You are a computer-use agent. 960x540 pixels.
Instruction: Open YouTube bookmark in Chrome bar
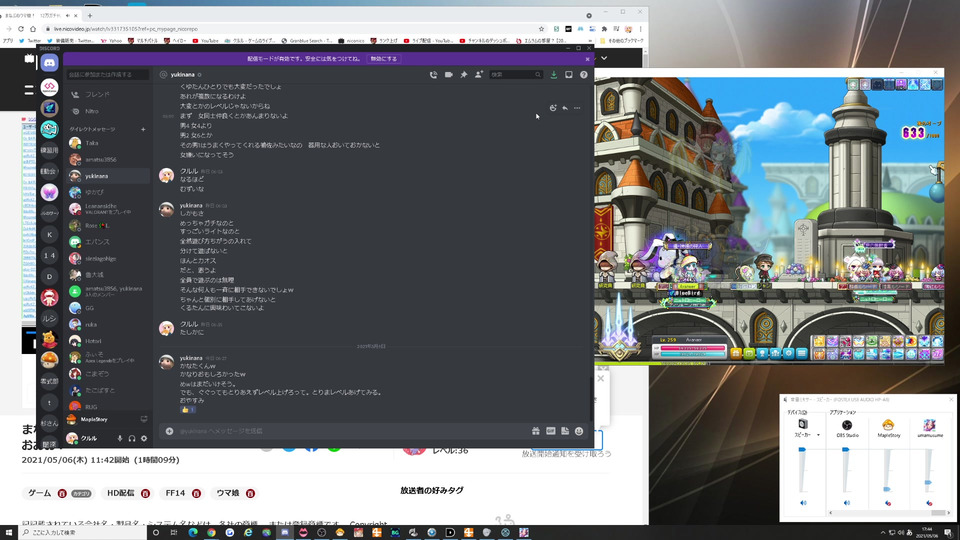206,41
